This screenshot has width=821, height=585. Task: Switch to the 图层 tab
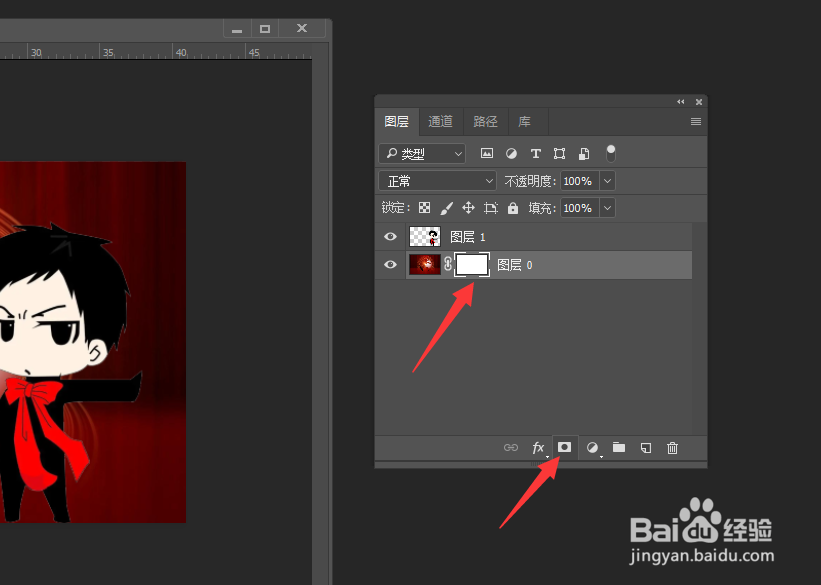click(x=396, y=122)
